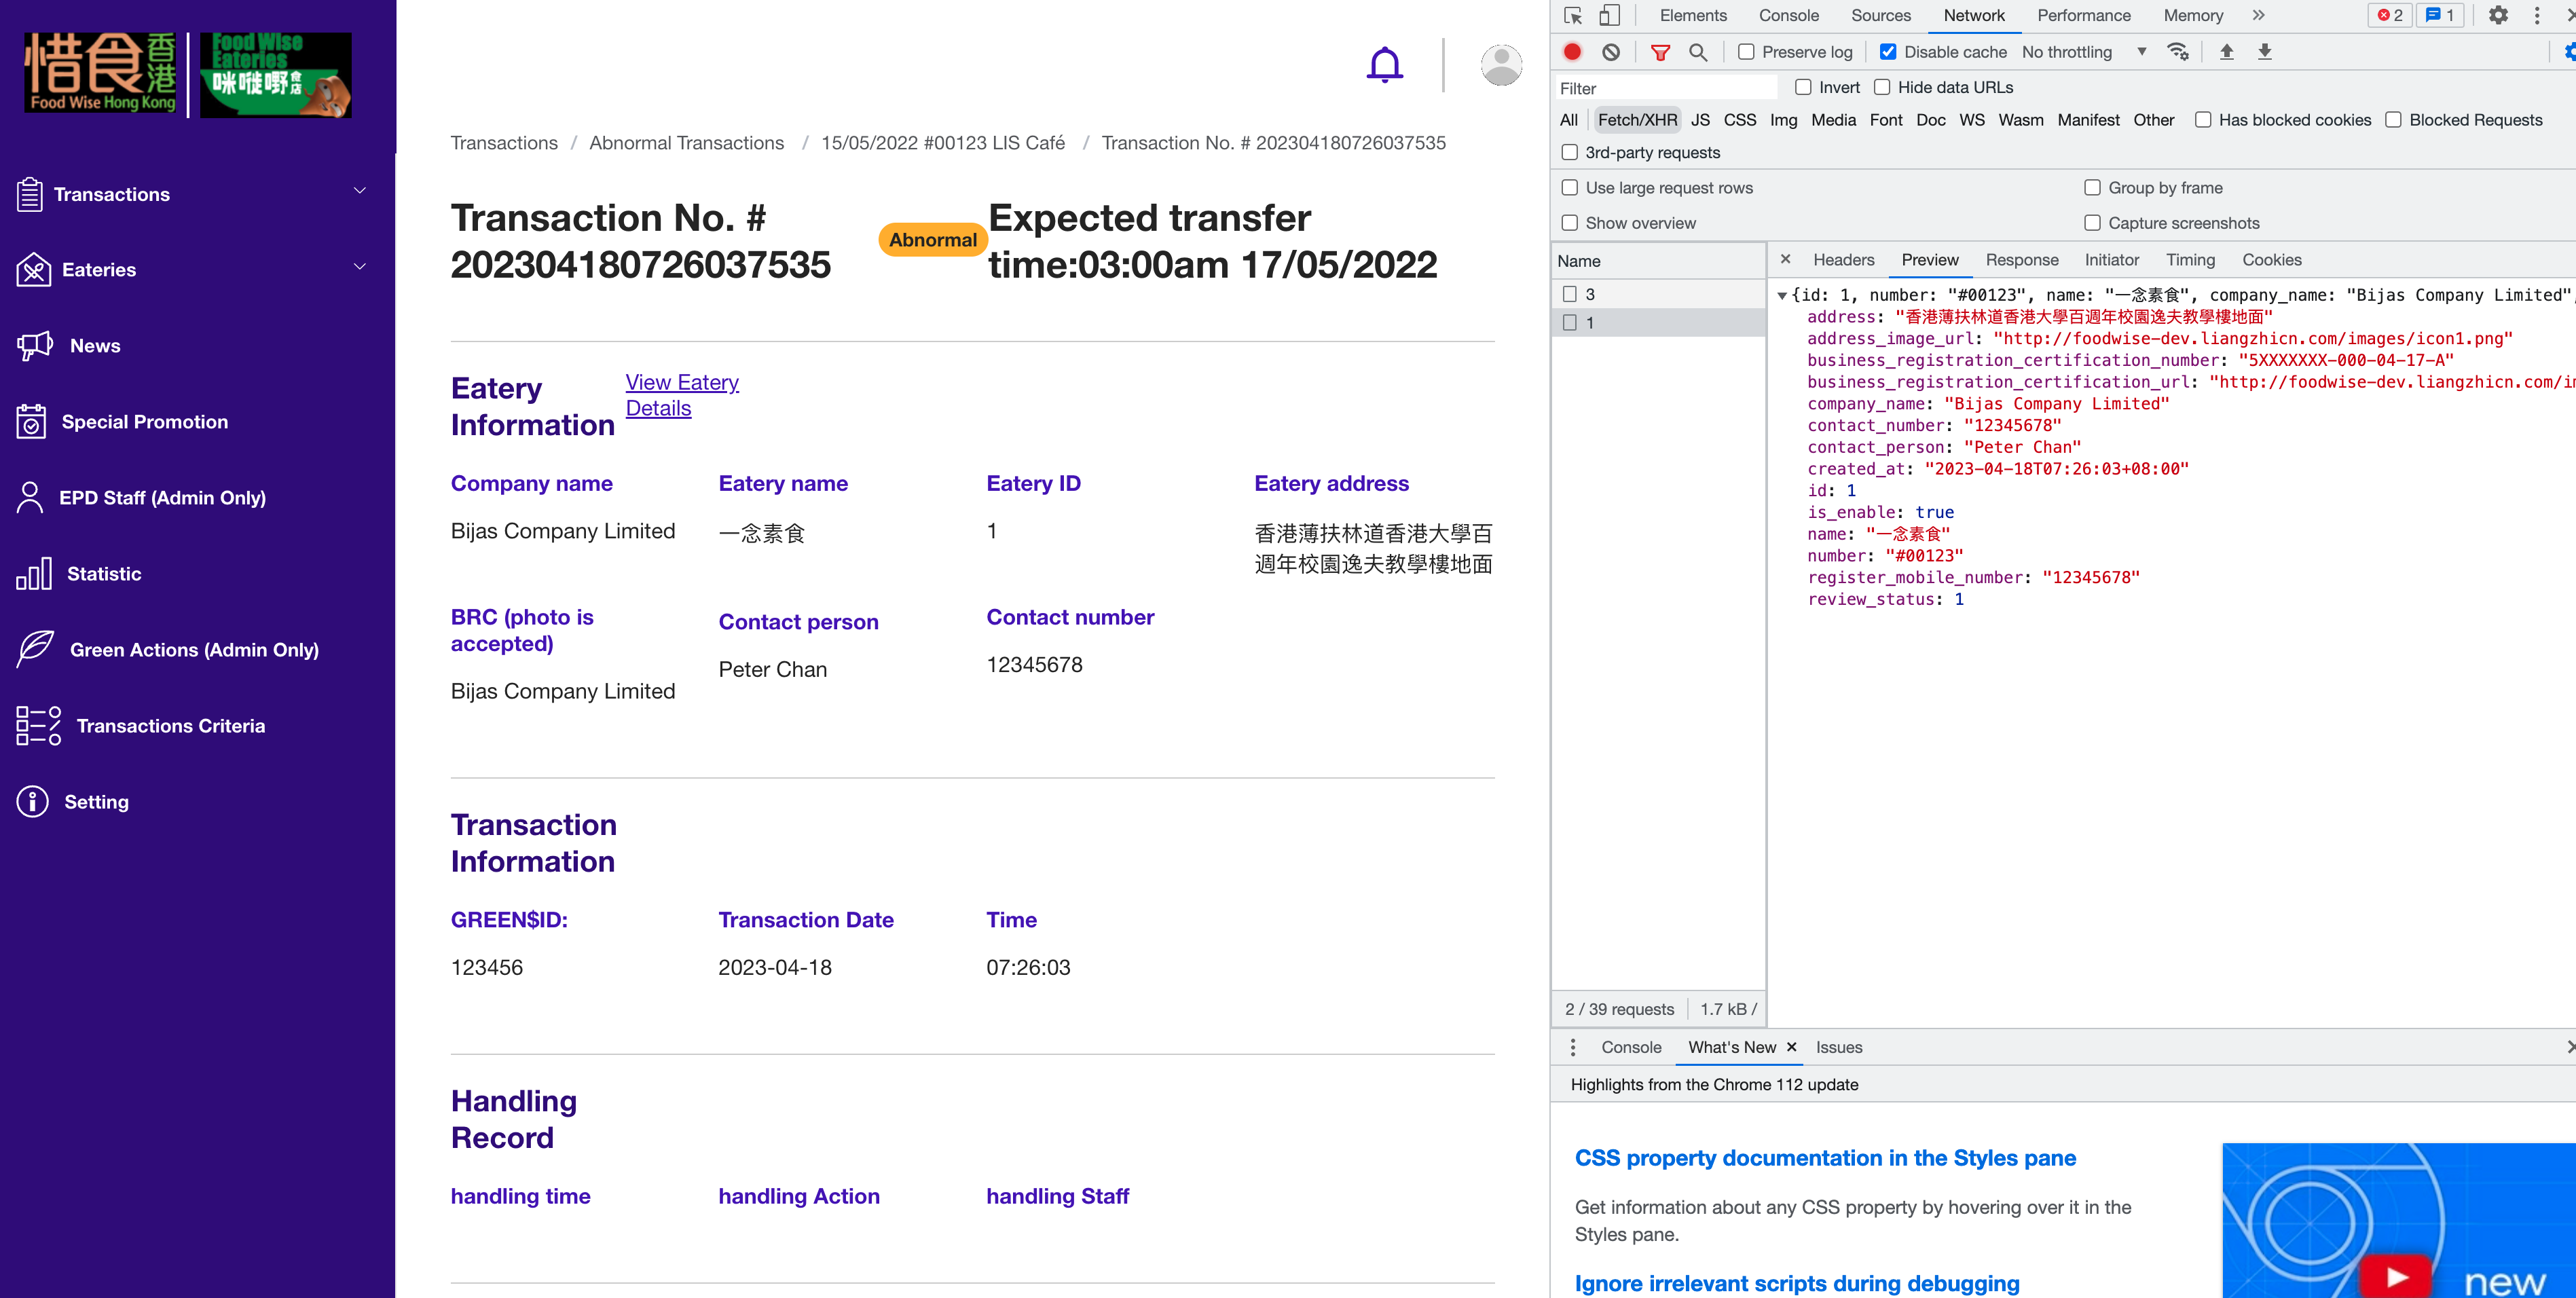
Task: Uncheck the Disable cache checkbox
Action: pyautogui.click(x=1888, y=52)
